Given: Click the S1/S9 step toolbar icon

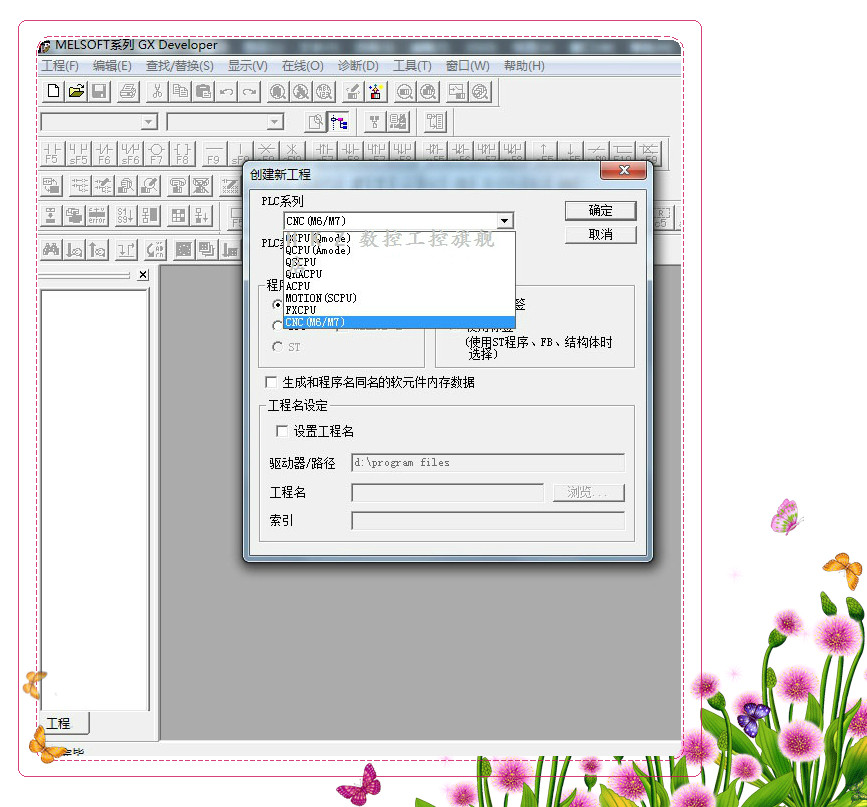Looking at the screenshot, I should pyautogui.click(x=125, y=215).
